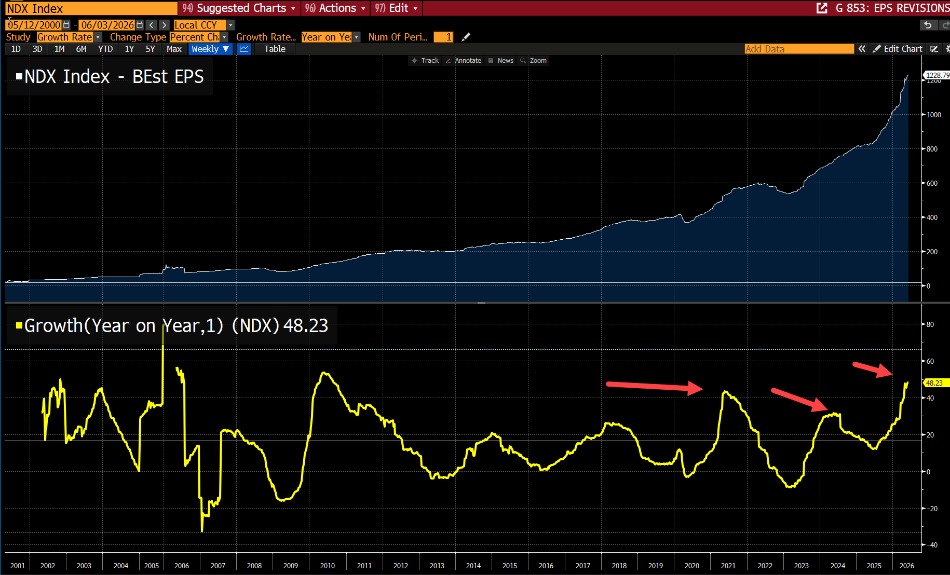Select the 1Y time range

[x=129, y=49]
